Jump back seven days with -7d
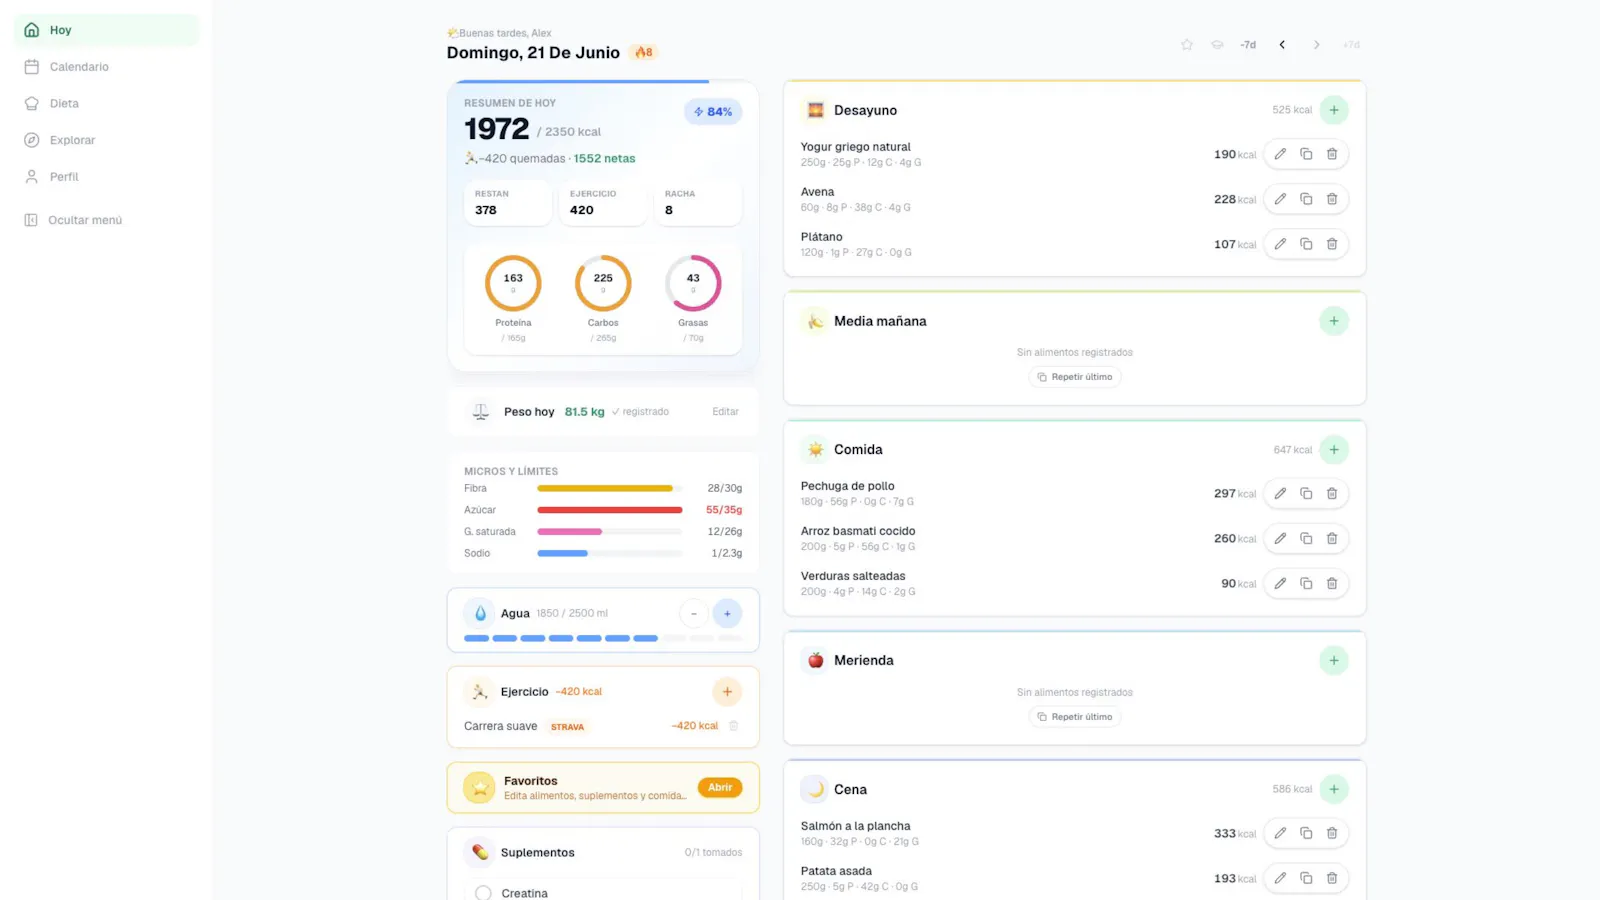Viewport: 1600px width, 900px height. 1248,45
